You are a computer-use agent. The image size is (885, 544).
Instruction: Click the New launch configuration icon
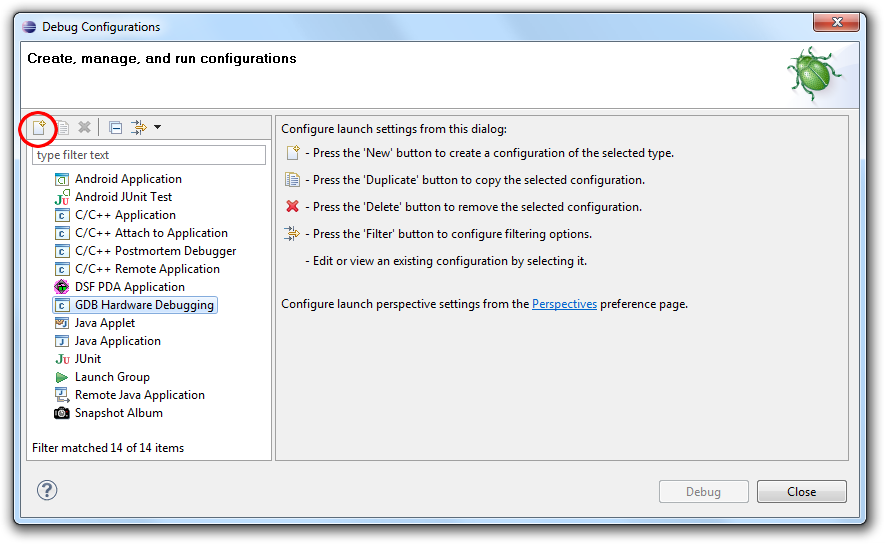pos(39,128)
